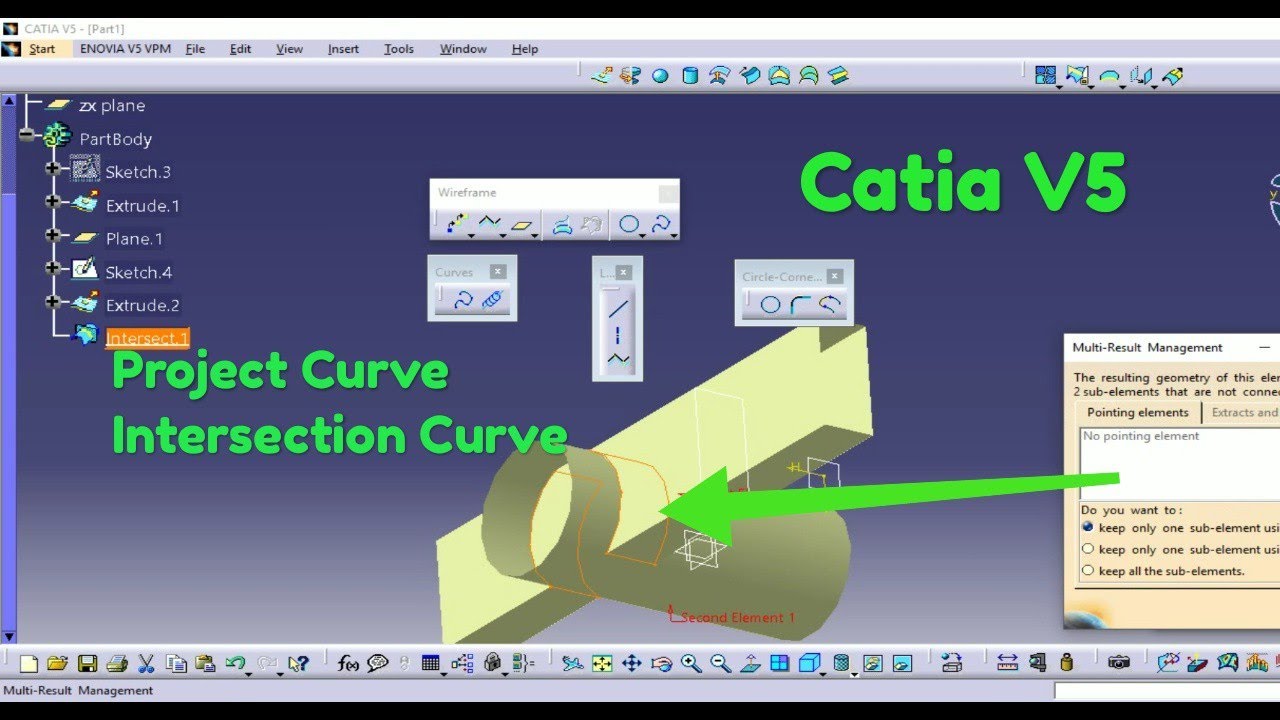Screen dimensions: 1280x720
Task: Click the Undo arrow icon
Action: [235, 663]
